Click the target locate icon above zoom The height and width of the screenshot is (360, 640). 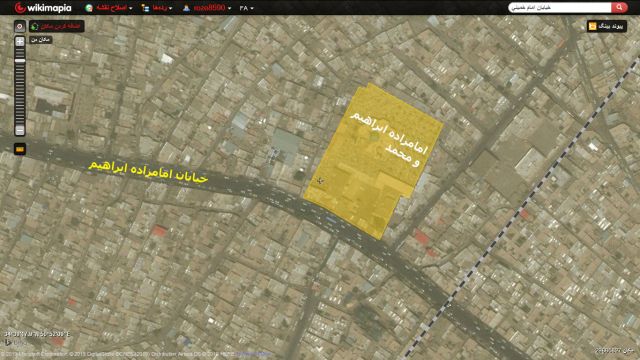(20, 26)
